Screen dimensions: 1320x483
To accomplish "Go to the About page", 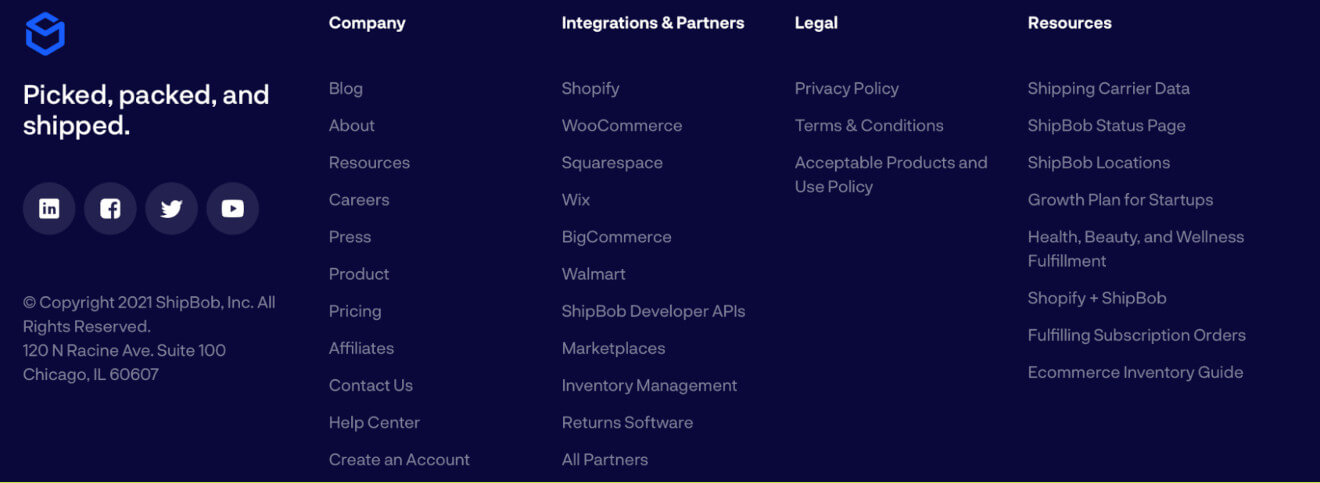I will [x=352, y=125].
